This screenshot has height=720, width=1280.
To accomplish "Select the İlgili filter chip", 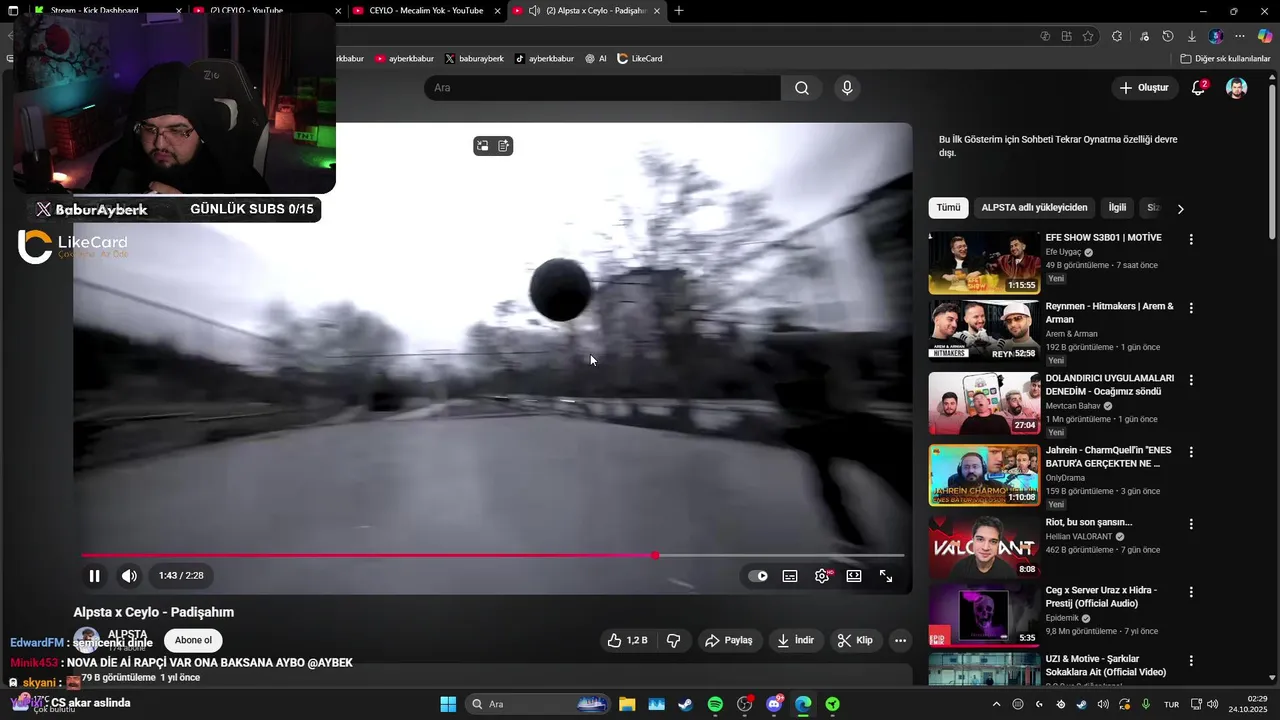I will coord(1117,208).
